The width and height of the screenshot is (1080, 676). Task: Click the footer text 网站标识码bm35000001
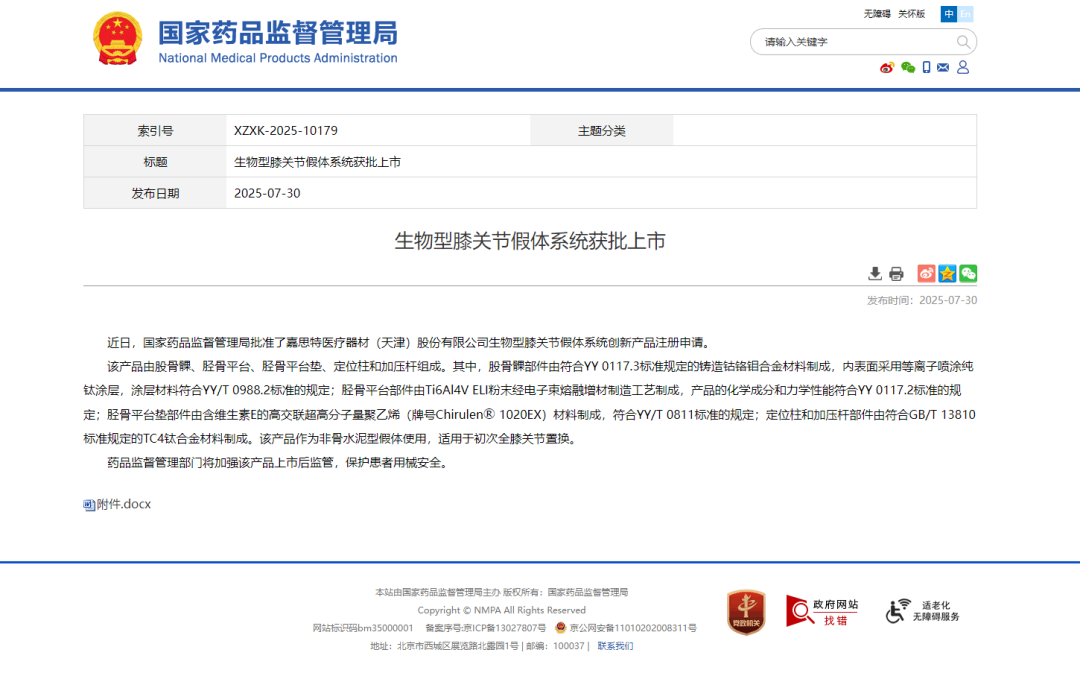(363, 628)
